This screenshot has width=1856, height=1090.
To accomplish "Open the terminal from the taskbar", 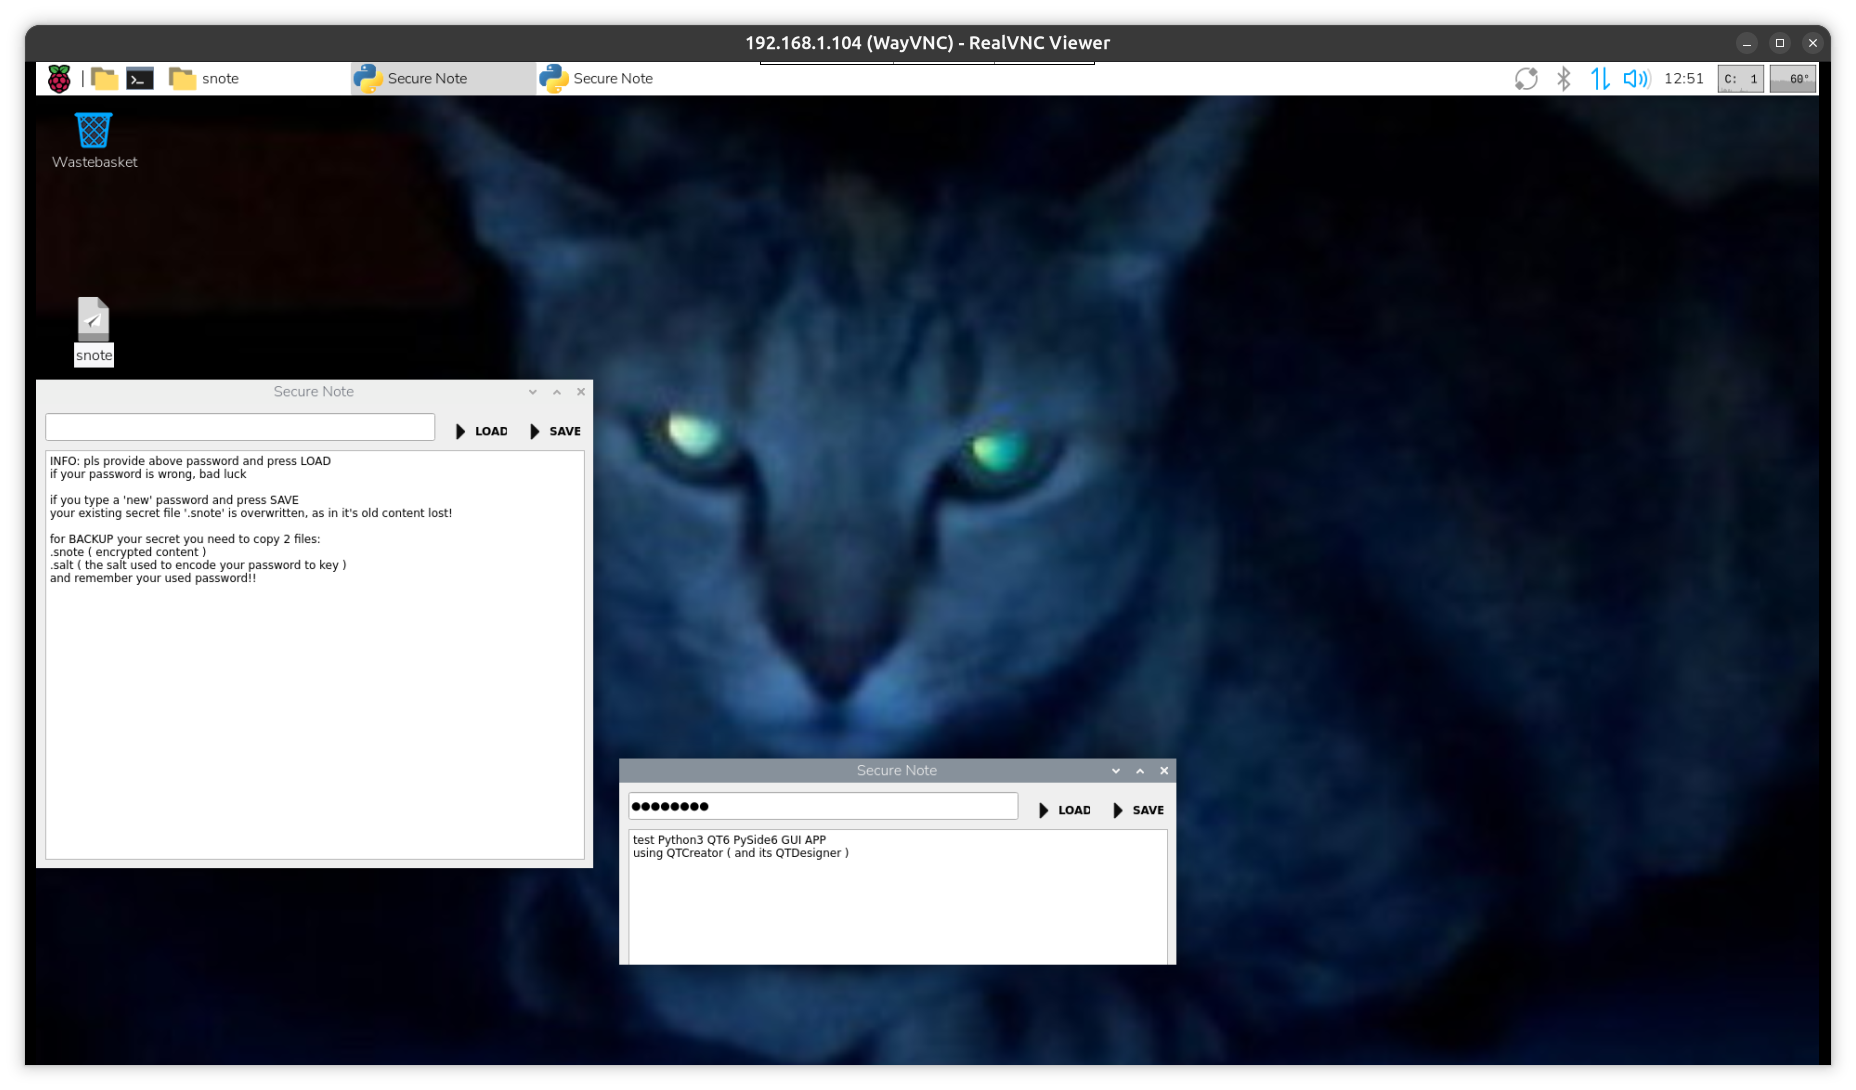I will coord(140,79).
